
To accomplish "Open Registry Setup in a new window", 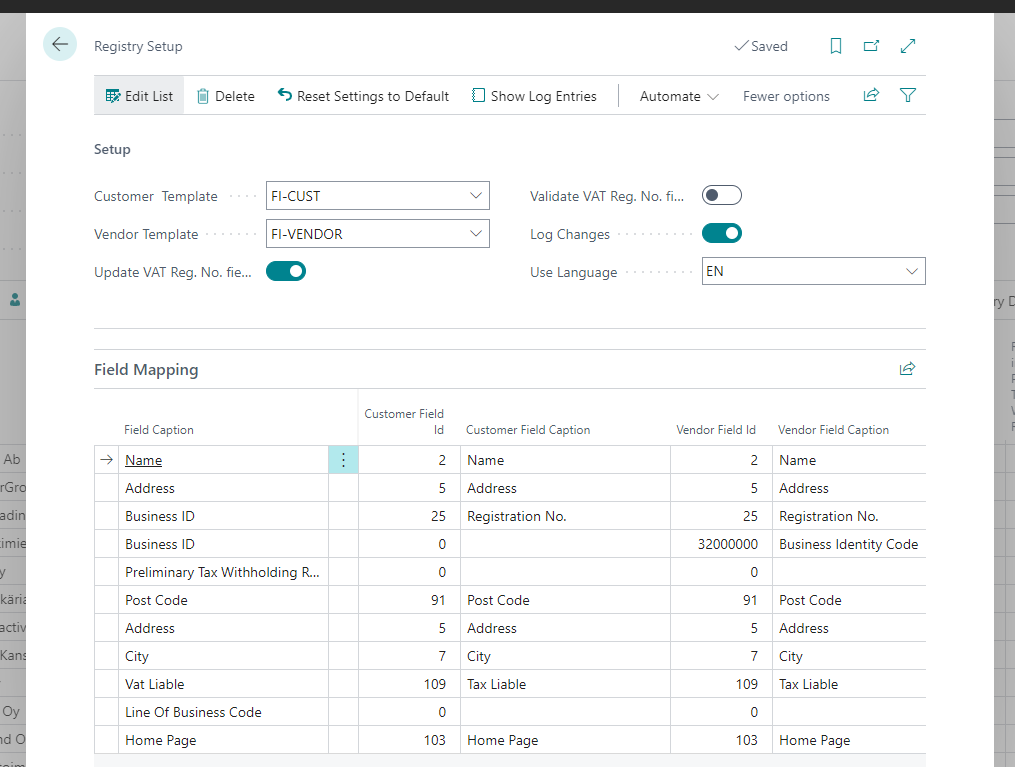I will [871, 46].
